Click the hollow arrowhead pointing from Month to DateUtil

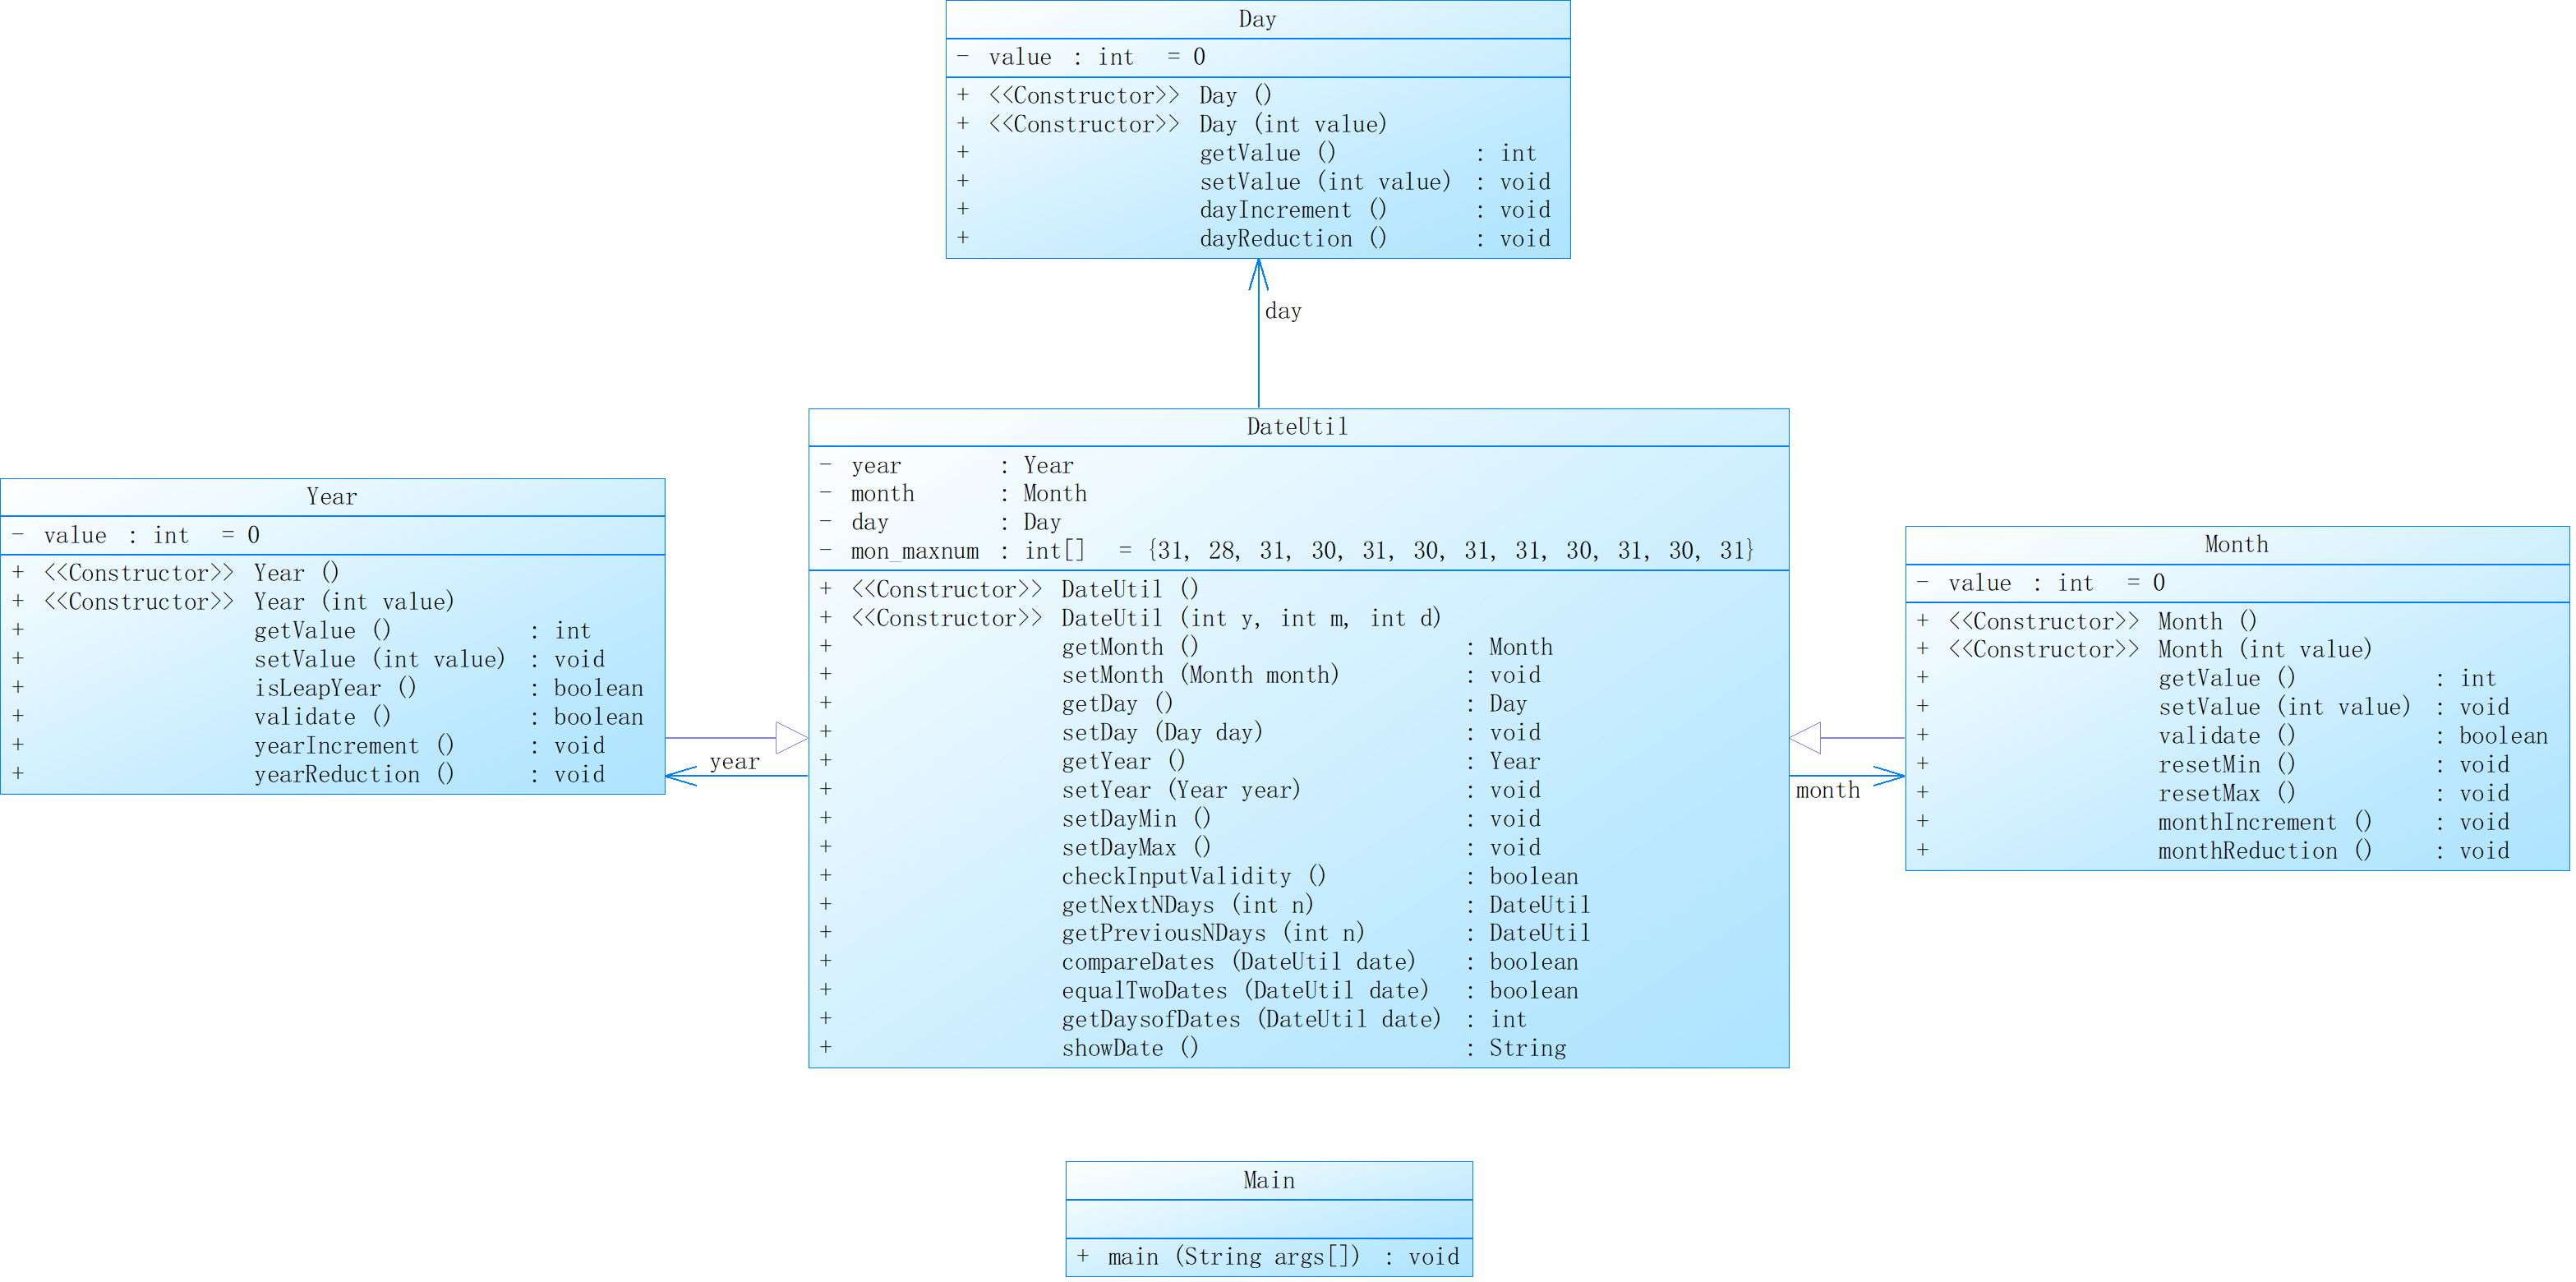pos(1806,738)
